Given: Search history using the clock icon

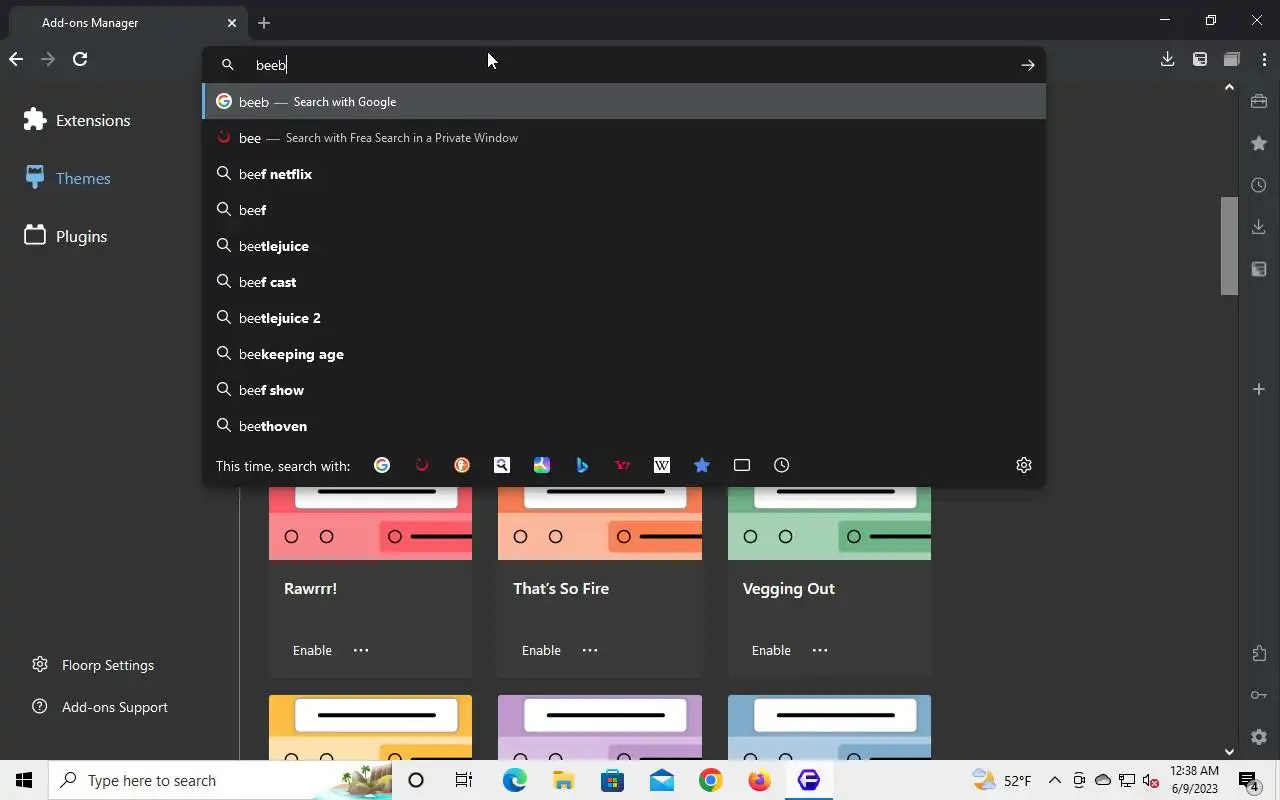Looking at the screenshot, I should 782,465.
